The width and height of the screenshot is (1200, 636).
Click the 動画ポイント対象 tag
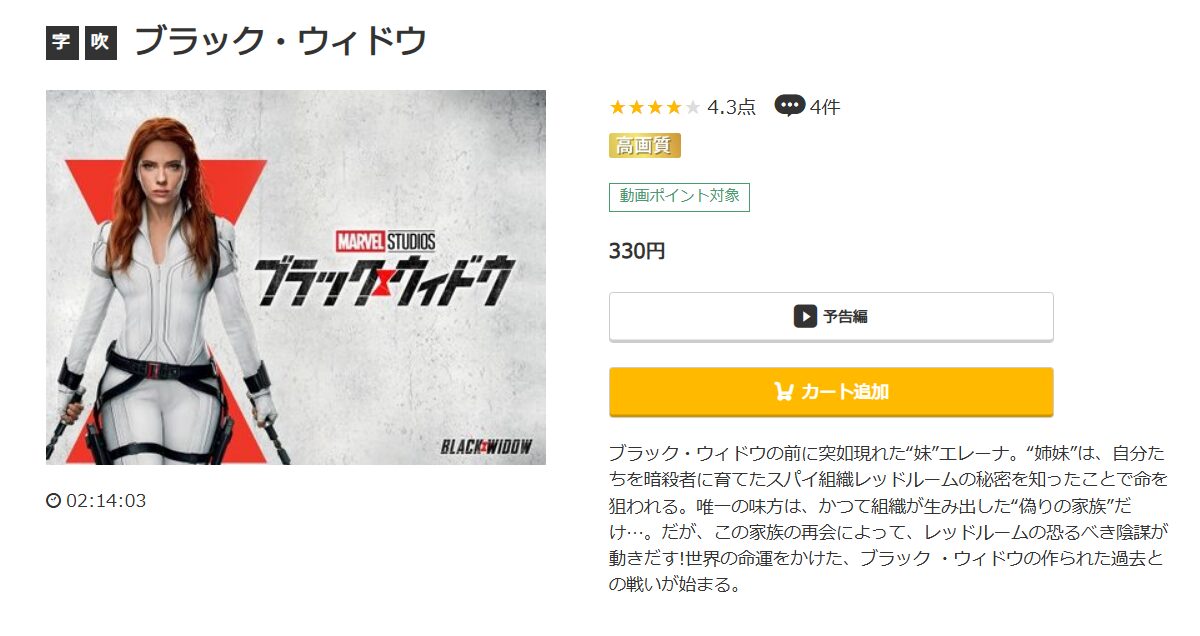pos(679,197)
